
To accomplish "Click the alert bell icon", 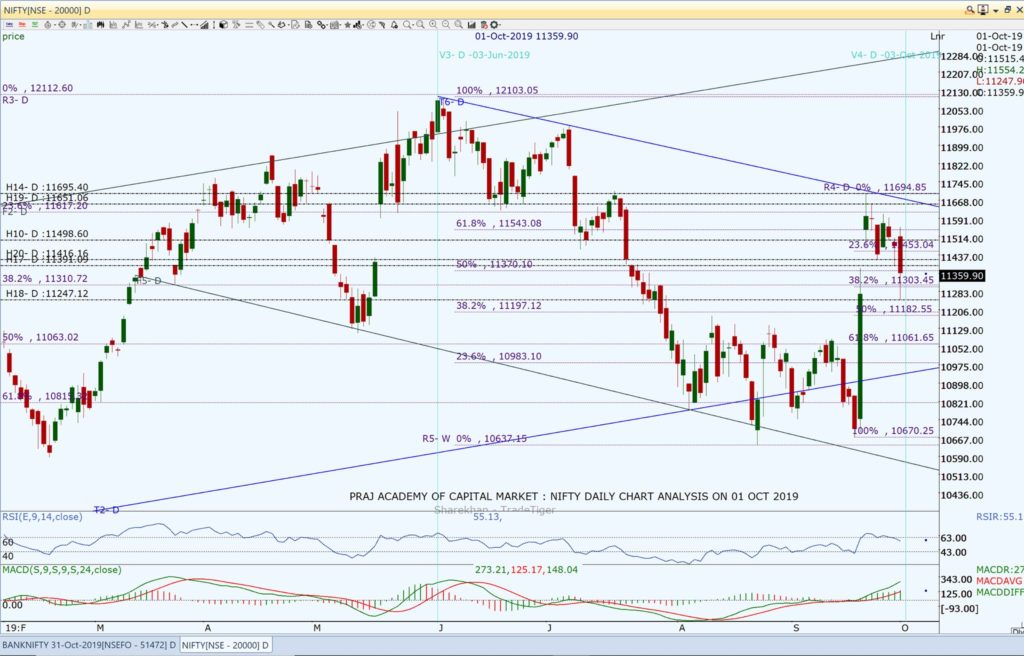I will click(x=394, y=25).
